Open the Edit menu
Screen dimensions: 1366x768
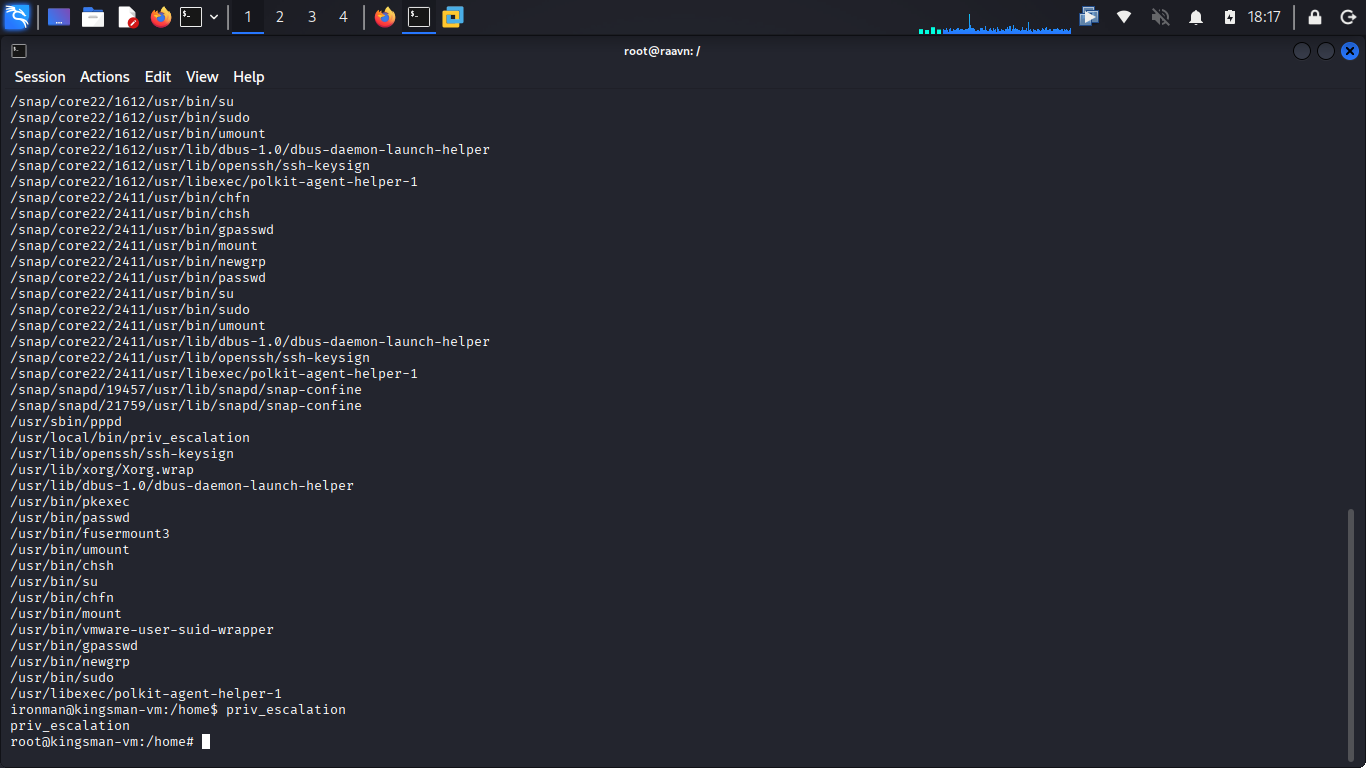point(158,77)
